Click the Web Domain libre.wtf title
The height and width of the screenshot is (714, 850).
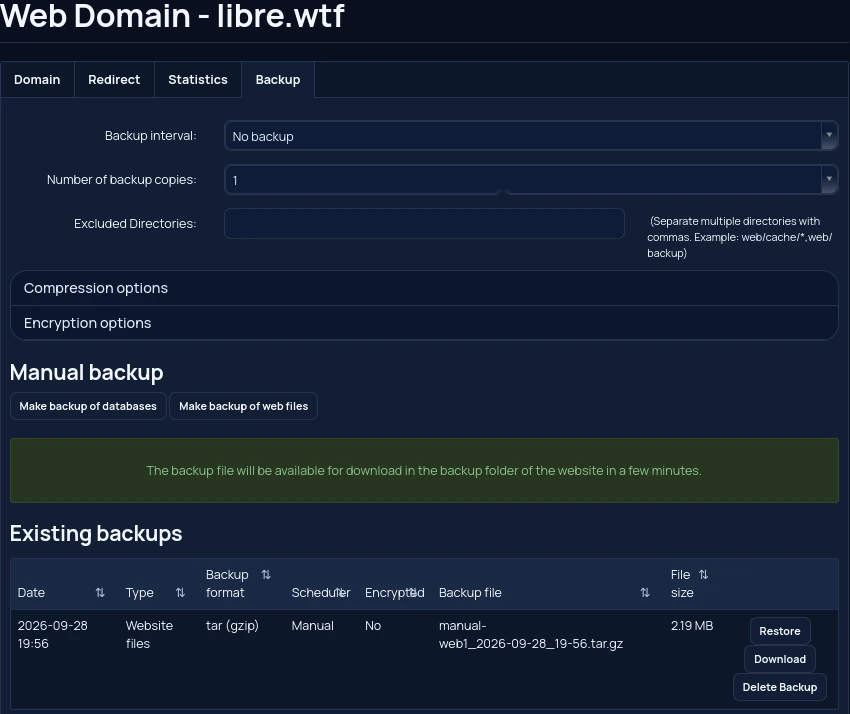tap(172, 16)
